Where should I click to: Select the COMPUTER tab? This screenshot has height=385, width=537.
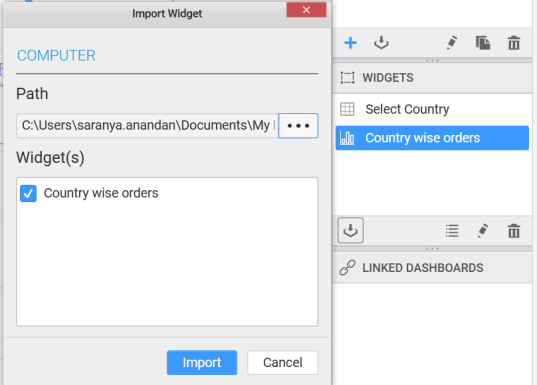point(56,55)
